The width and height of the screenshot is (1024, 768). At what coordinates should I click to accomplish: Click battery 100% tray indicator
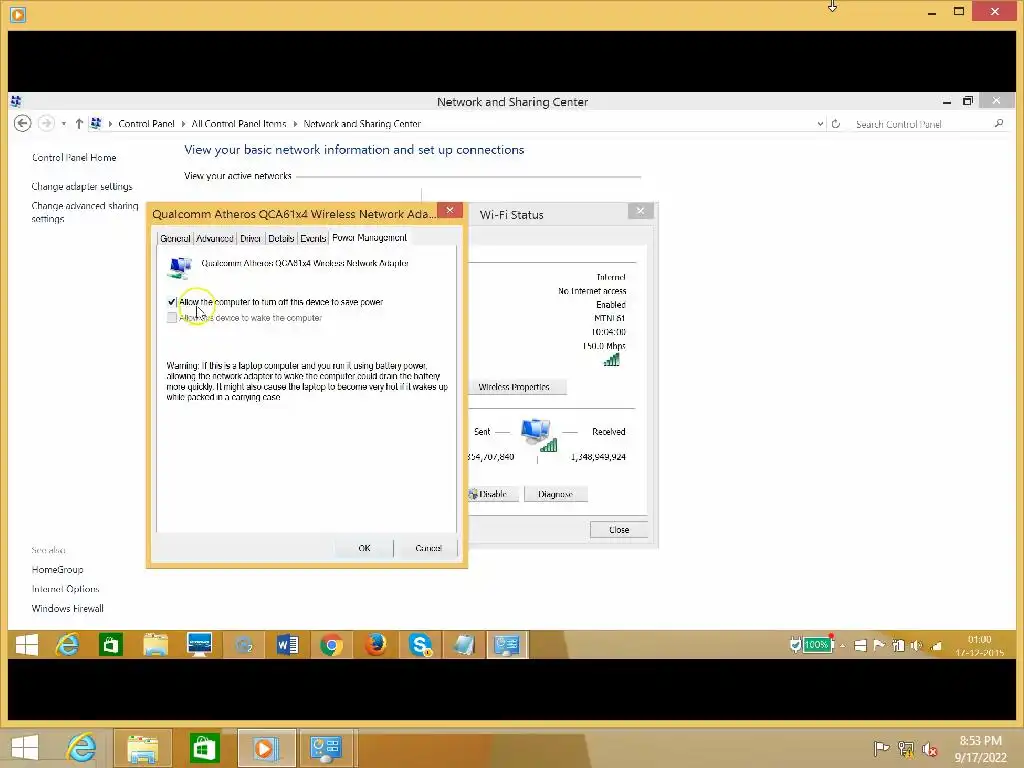817,645
